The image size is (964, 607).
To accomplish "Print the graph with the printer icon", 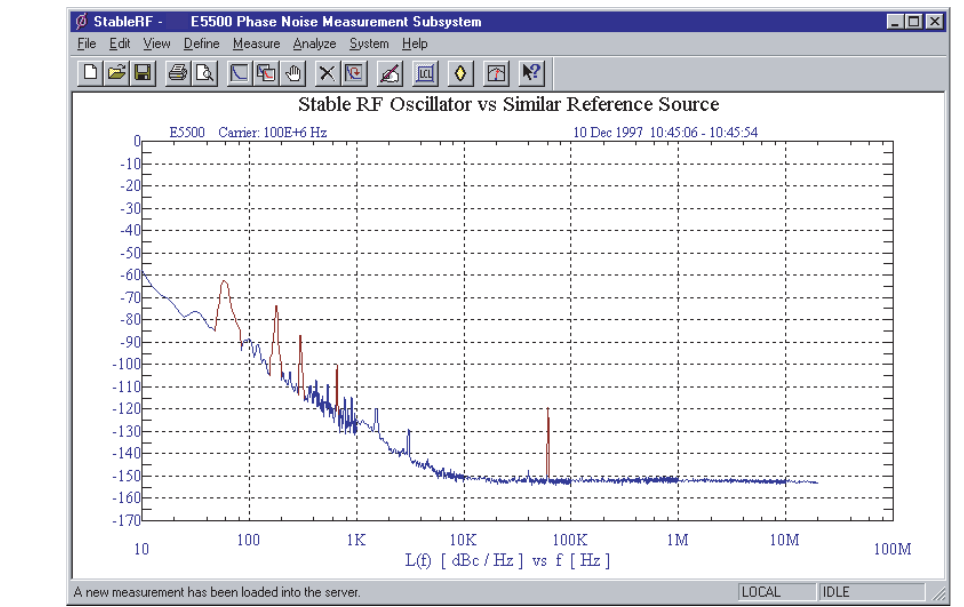I will [x=178, y=72].
